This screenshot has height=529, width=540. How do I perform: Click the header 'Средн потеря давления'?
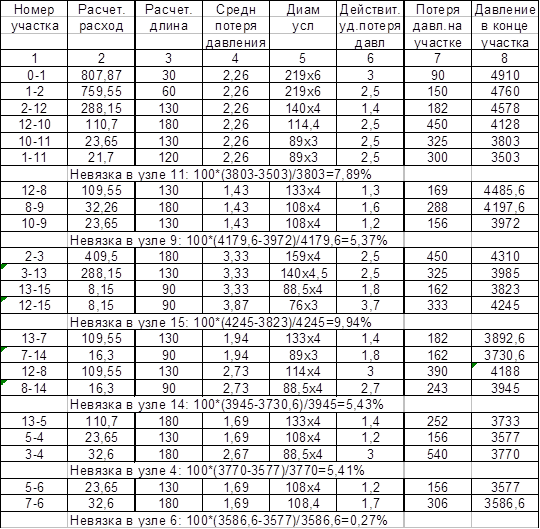click(236, 26)
